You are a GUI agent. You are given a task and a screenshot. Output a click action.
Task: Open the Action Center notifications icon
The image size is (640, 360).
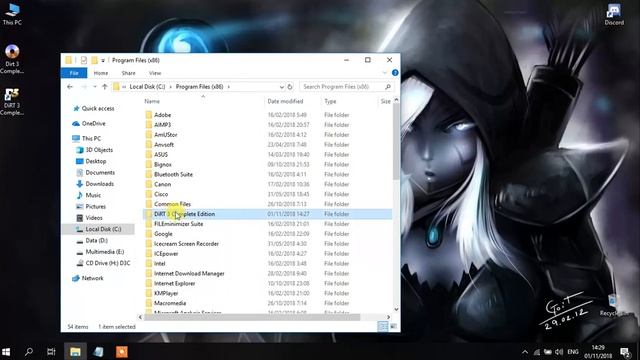(625, 352)
